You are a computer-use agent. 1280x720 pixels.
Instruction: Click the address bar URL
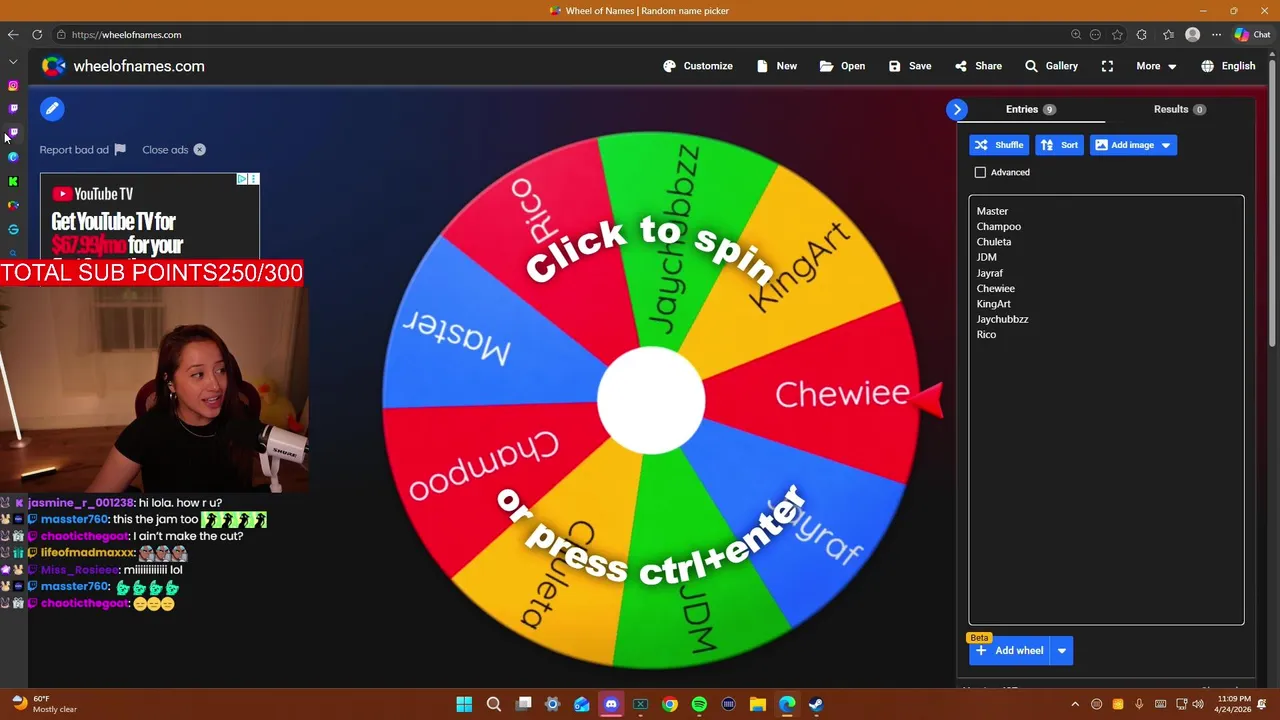tap(126, 35)
